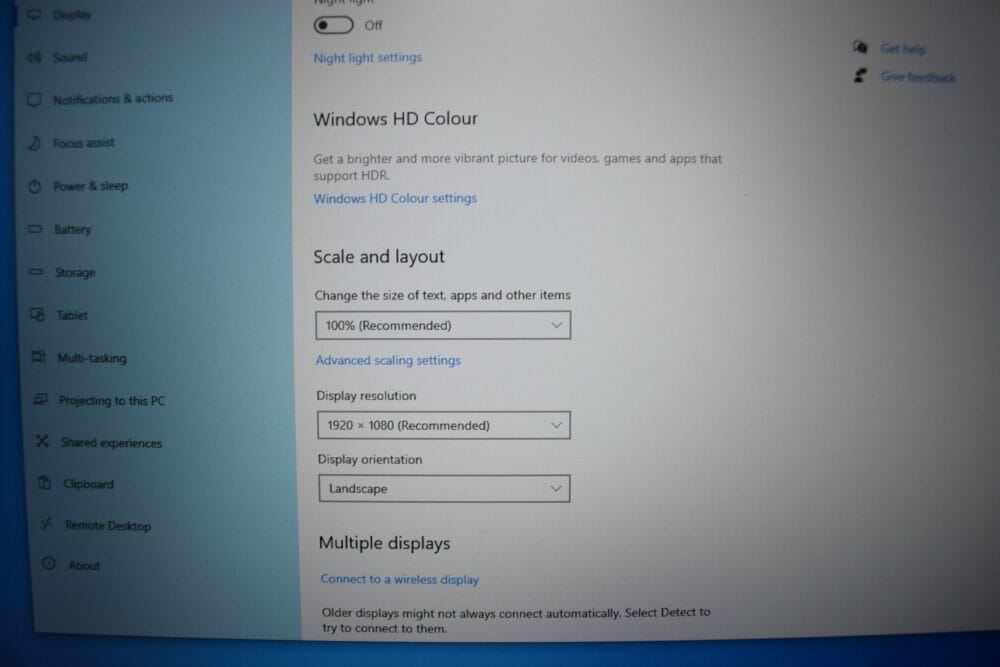Open Notifications & actions settings

[113, 99]
